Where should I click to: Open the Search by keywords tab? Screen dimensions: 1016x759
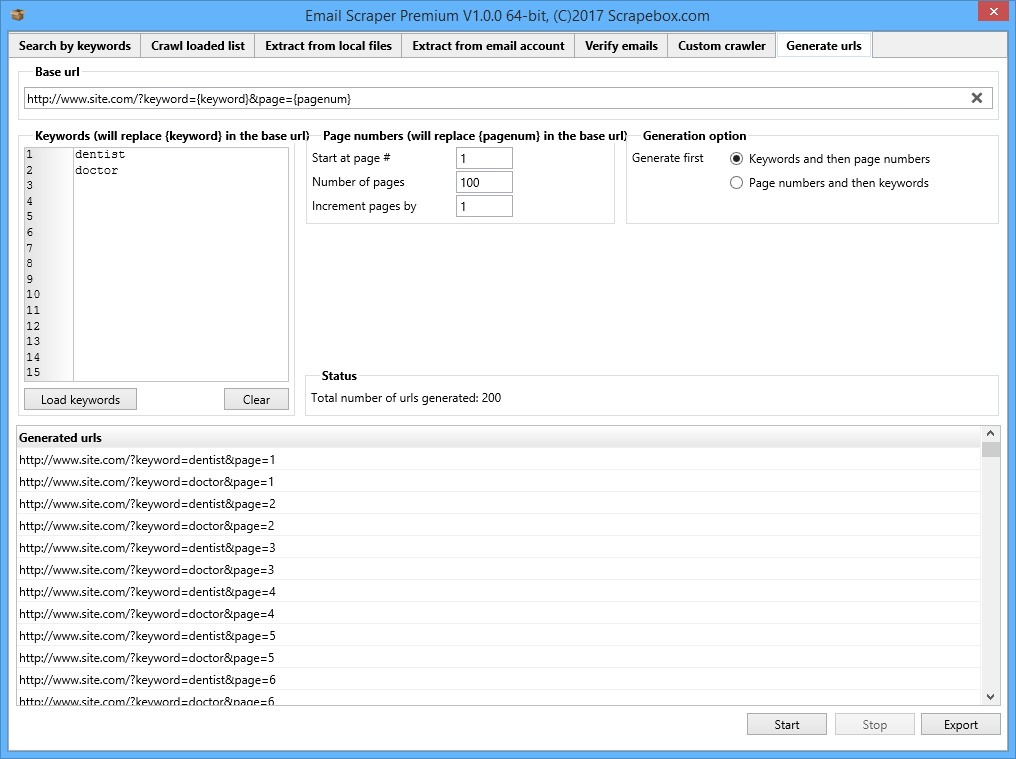tap(75, 46)
